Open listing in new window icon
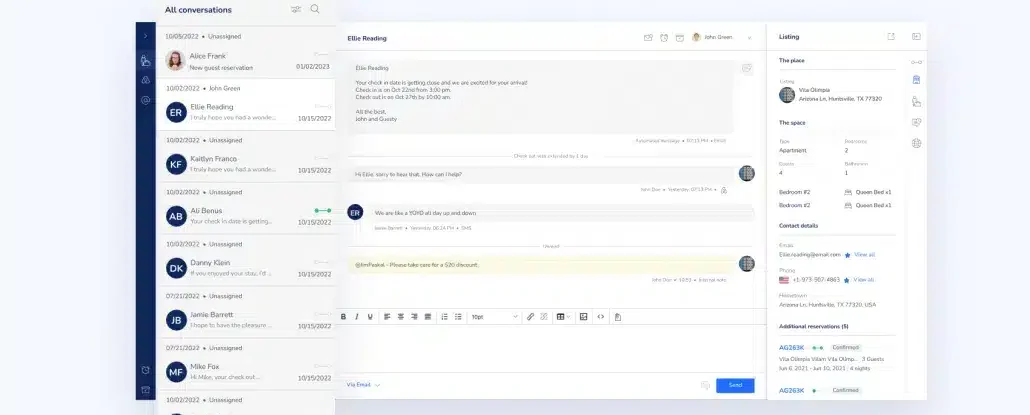This screenshot has width=1030, height=415. (x=891, y=37)
